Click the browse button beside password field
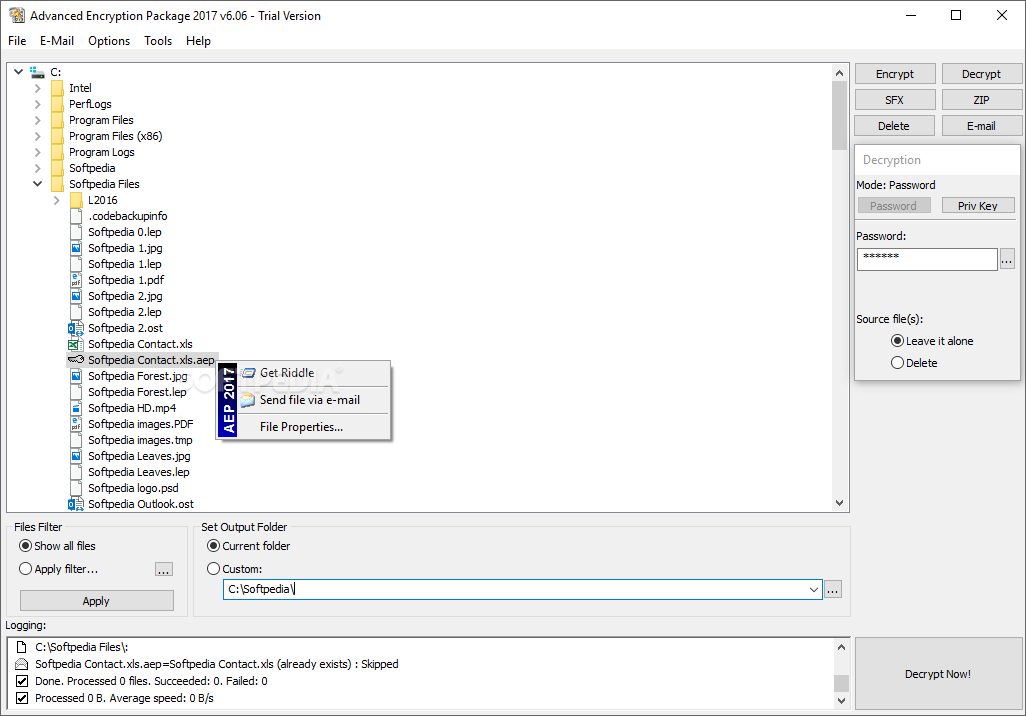1026x716 pixels. tap(1006, 260)
